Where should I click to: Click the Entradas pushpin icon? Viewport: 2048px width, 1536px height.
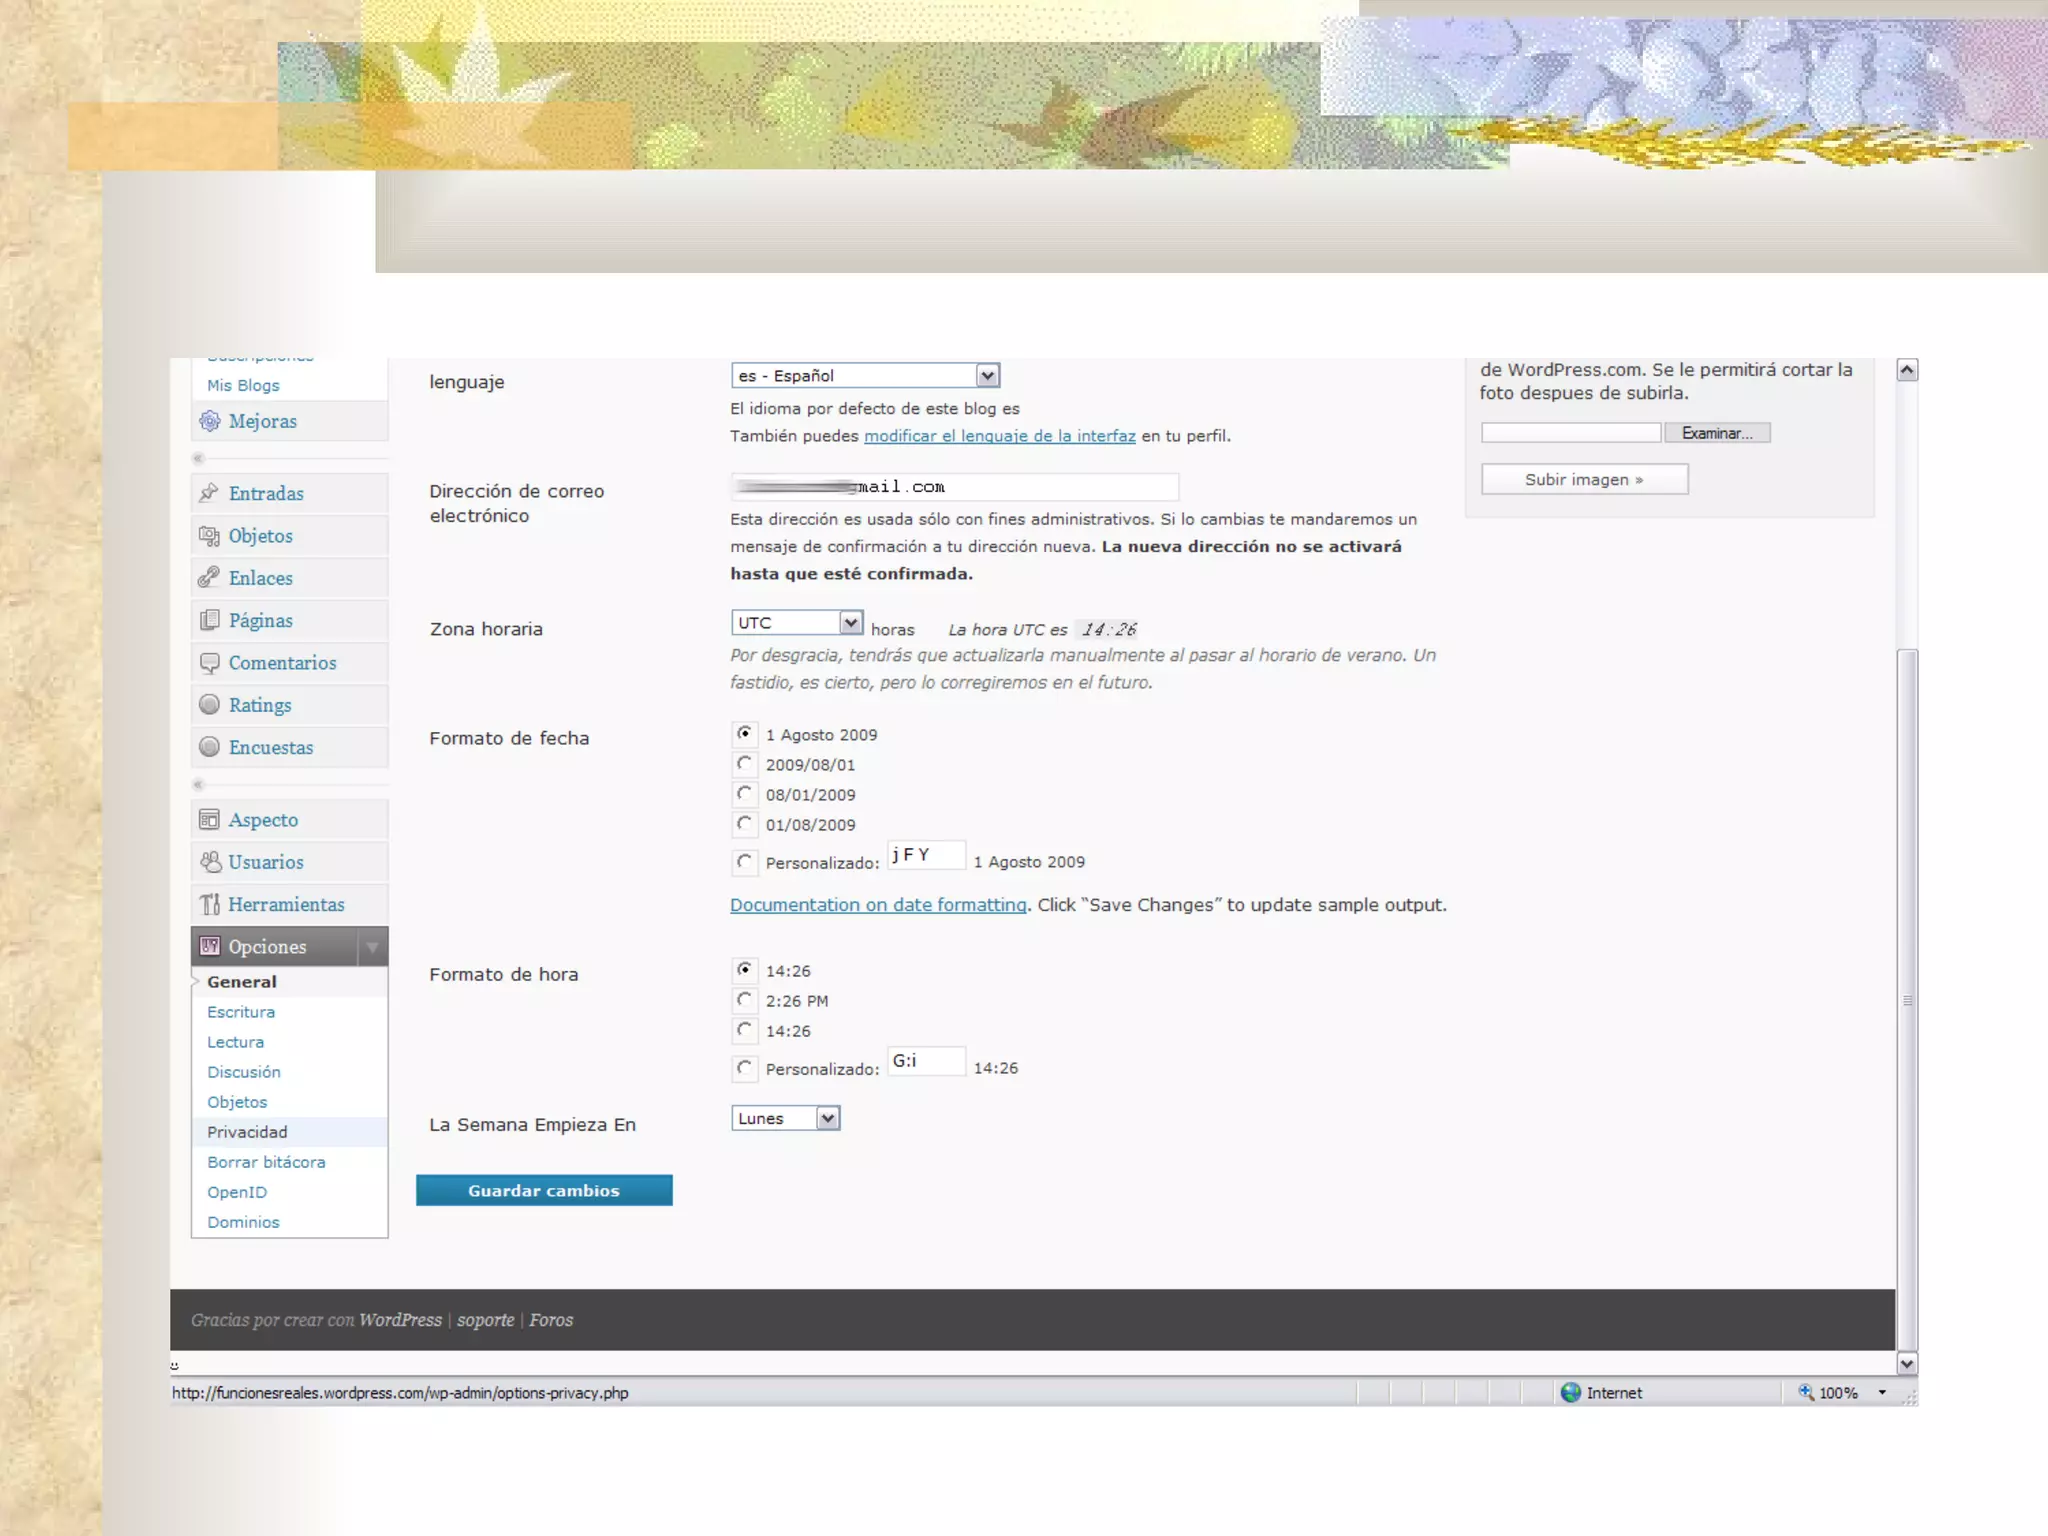coord(209,493)
